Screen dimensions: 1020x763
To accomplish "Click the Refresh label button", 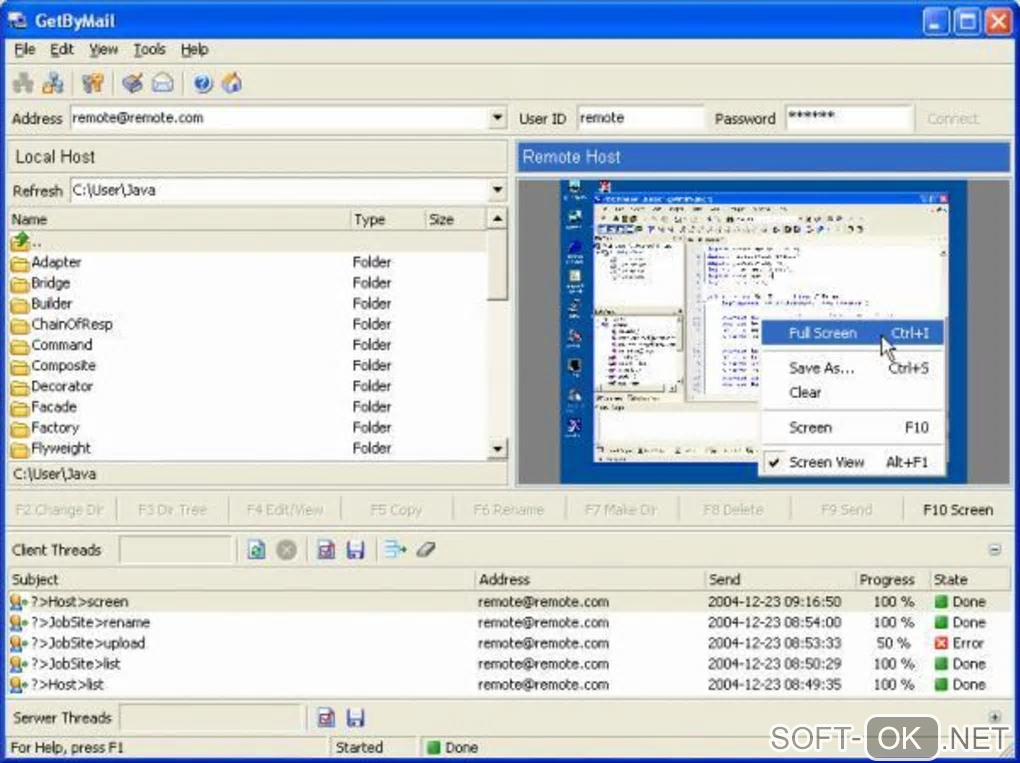I will coord(37,191).
